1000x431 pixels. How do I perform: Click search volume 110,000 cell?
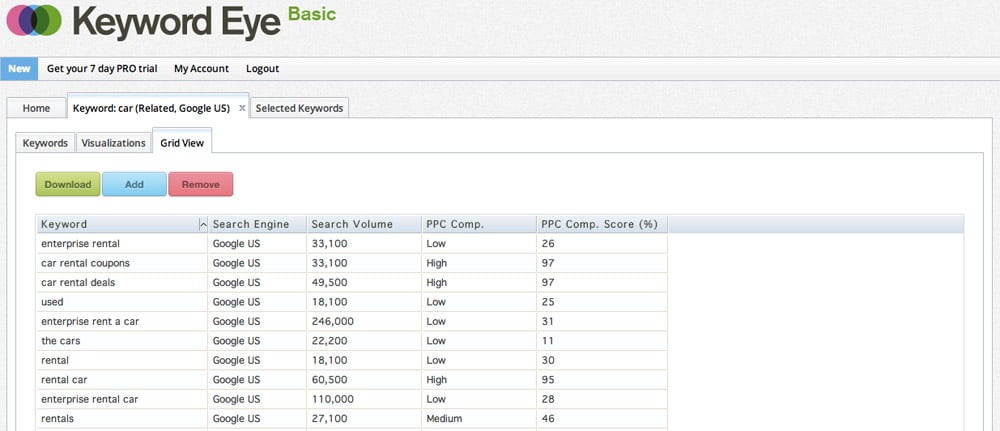point(364,399)
